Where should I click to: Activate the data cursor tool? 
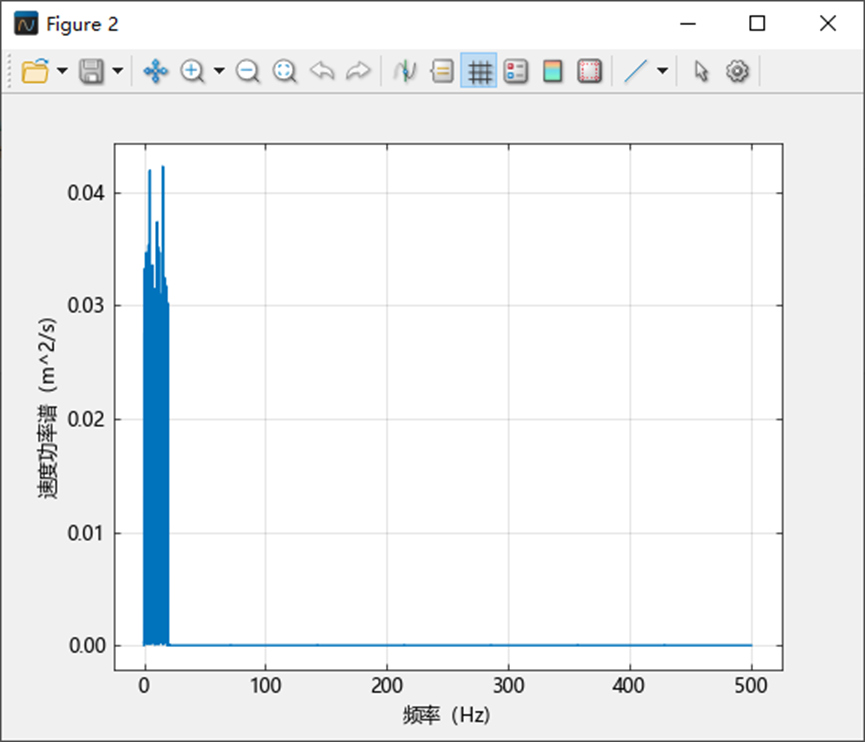(405, 71)
